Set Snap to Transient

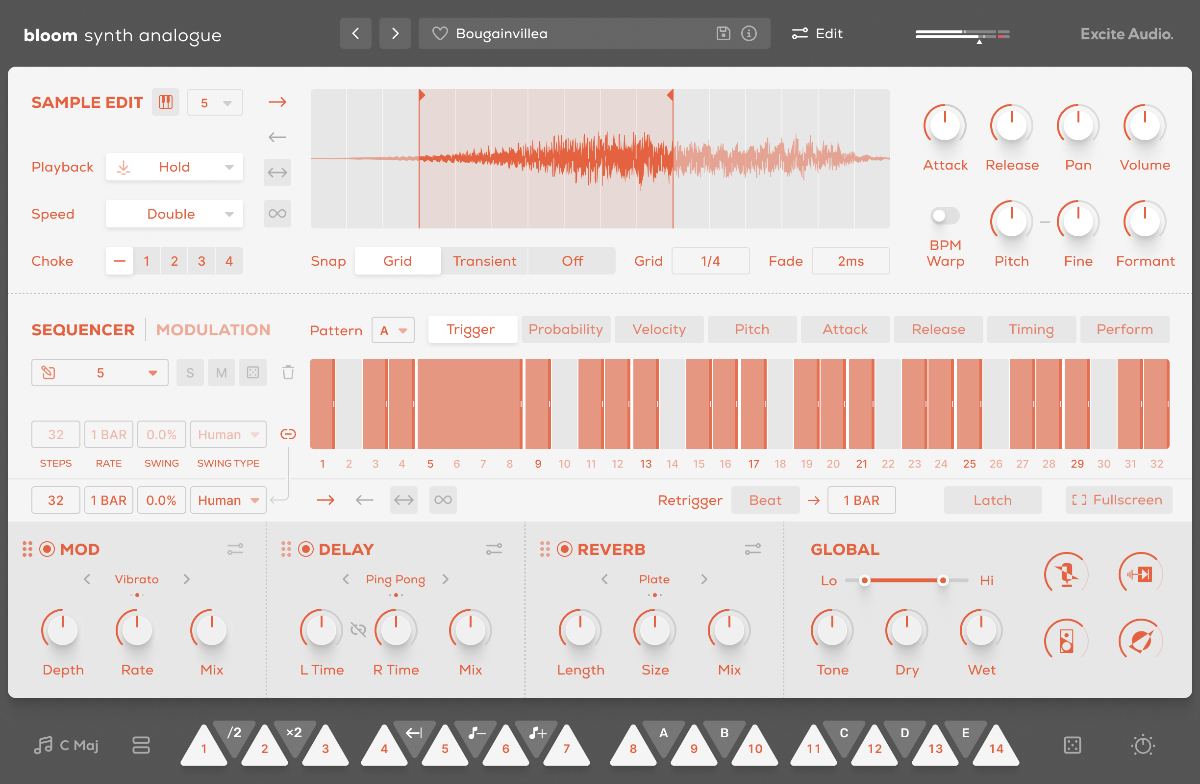(484, 261)
